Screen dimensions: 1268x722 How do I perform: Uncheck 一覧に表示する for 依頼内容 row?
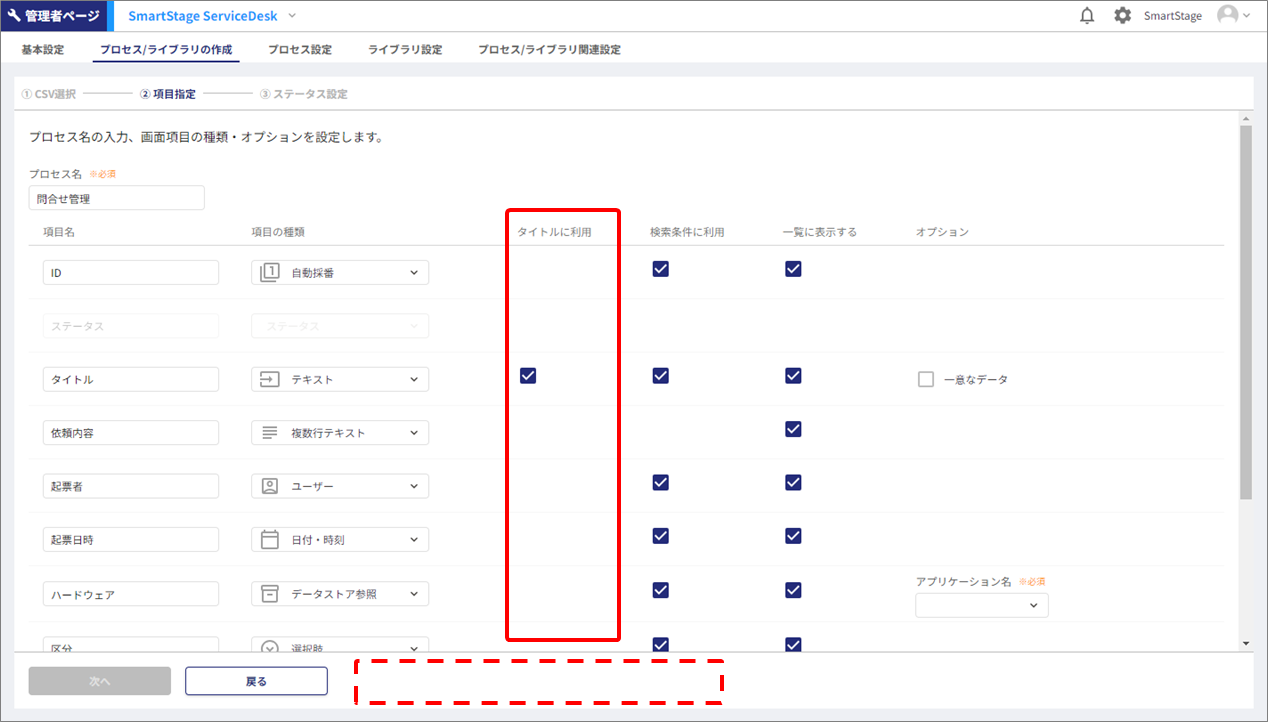coord(793,429)
